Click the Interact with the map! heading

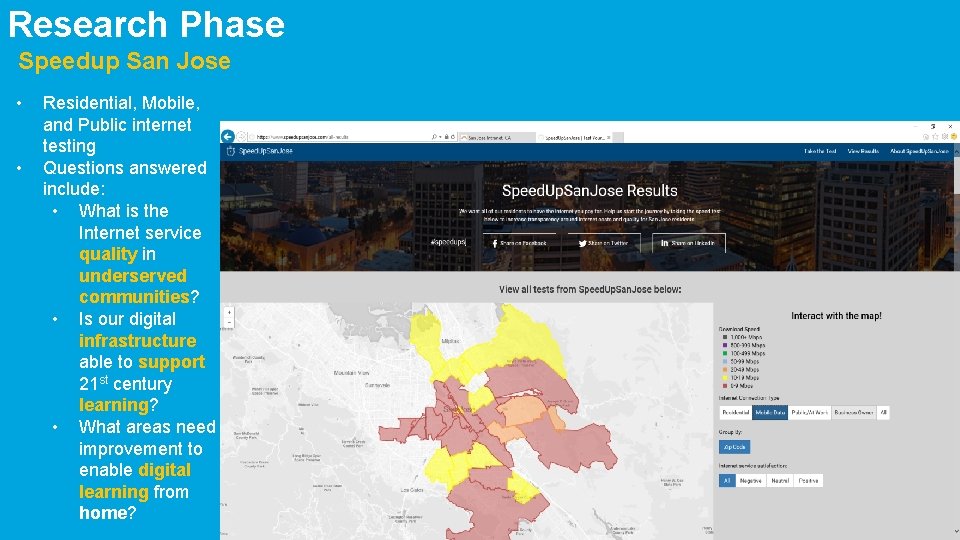coord(836,316)
